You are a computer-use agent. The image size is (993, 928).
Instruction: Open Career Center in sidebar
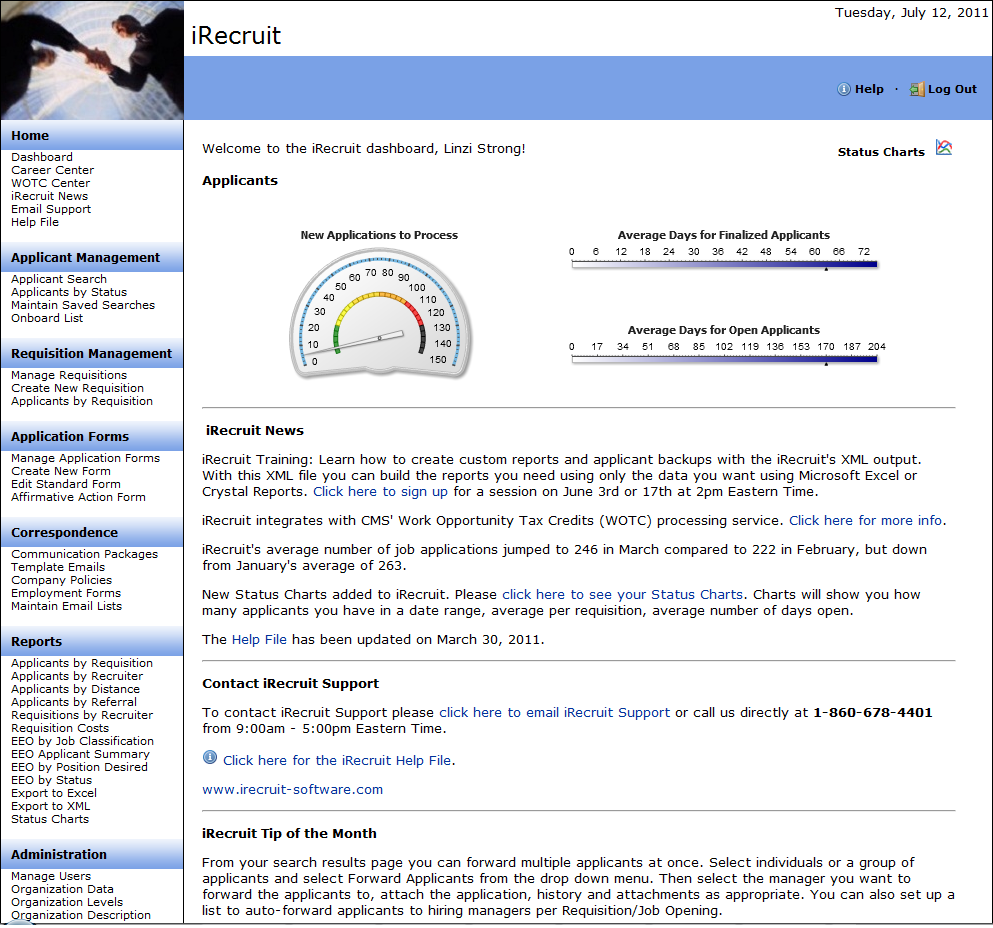[x=53, y=170]
